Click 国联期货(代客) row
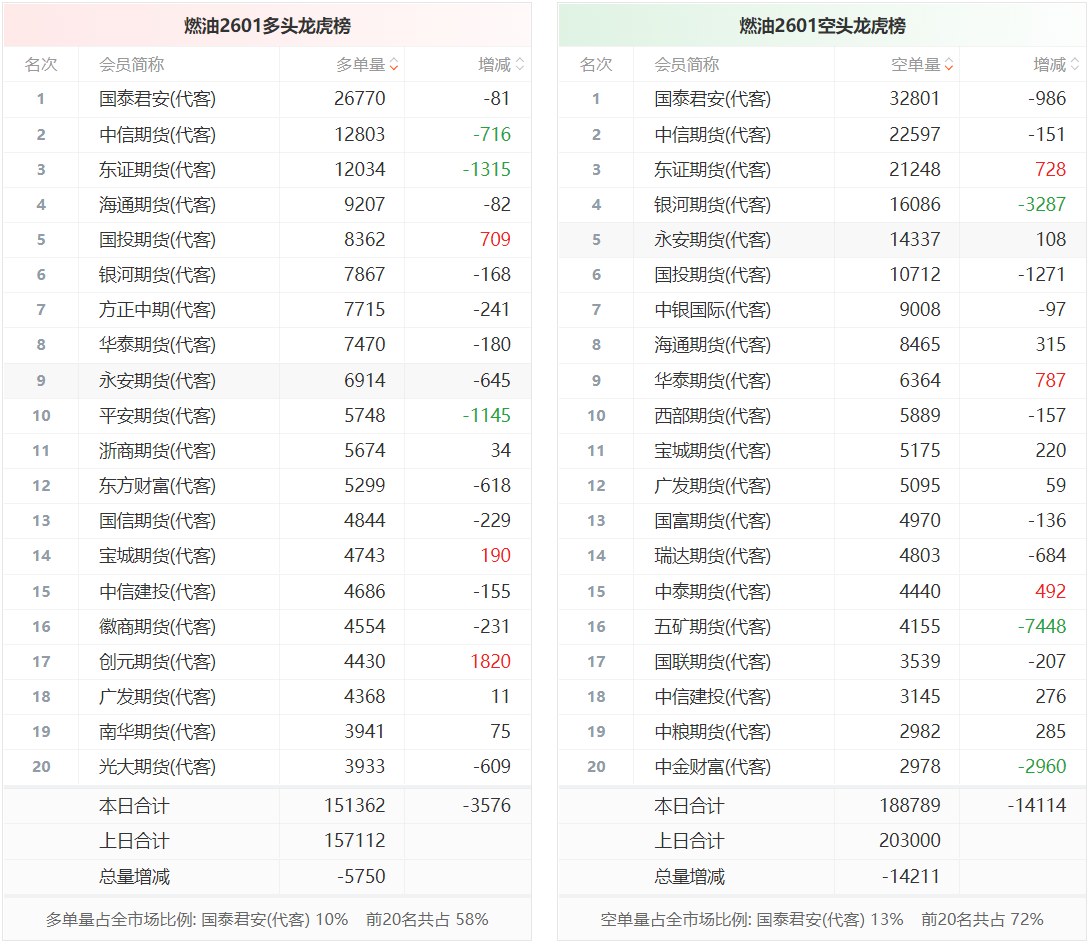 point(822,662)
